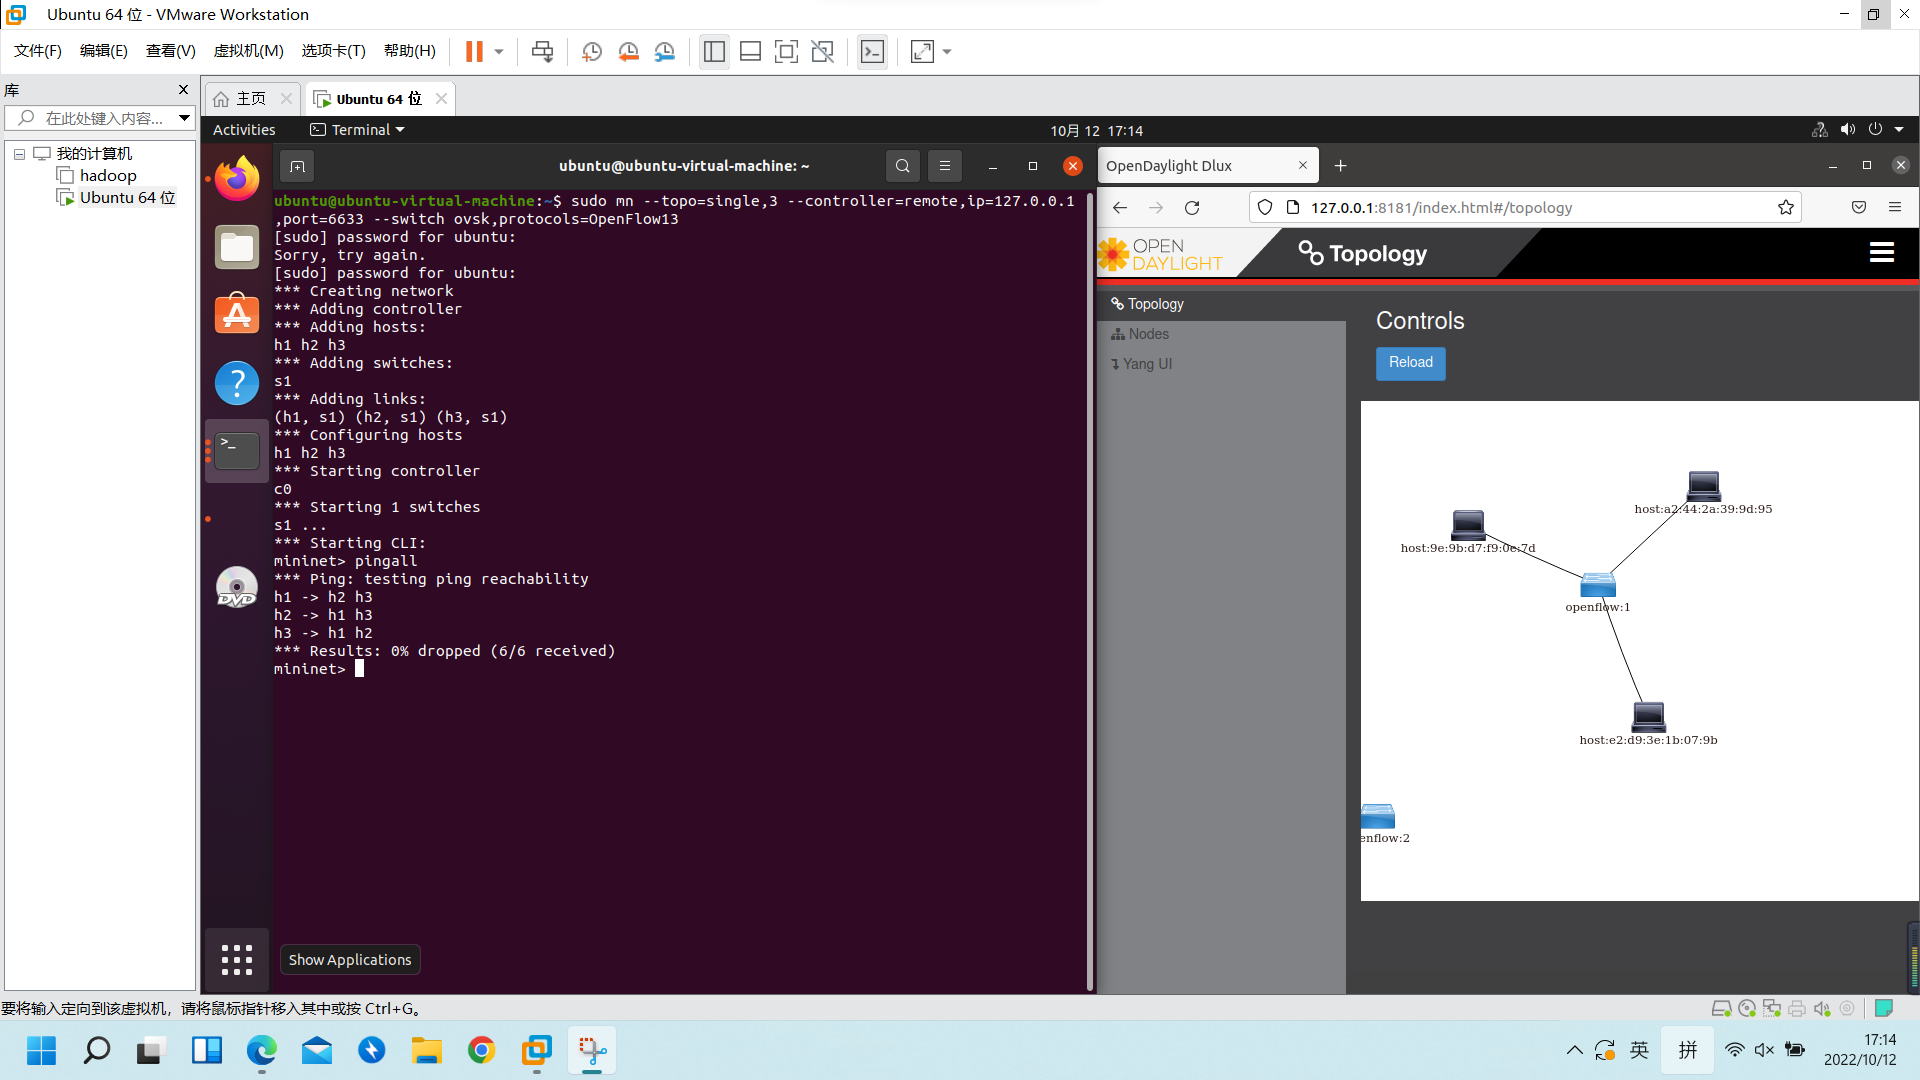The width and height of the screenshot is (1920, 1080).
Task: Click the openflow:1 switch node icon
Action: 1597,585
